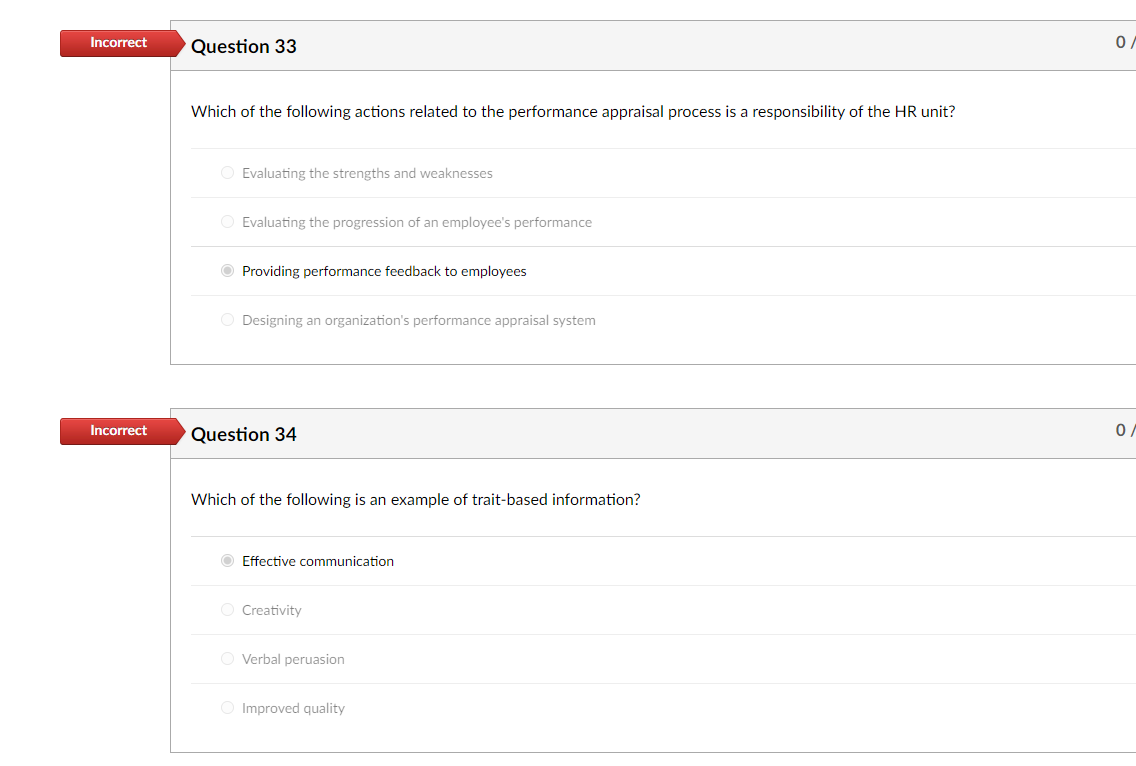Select "Evaluating the progression of an employee's performance"
The height and width of the screenshot is (766, 1136).
tap(227, 221)
